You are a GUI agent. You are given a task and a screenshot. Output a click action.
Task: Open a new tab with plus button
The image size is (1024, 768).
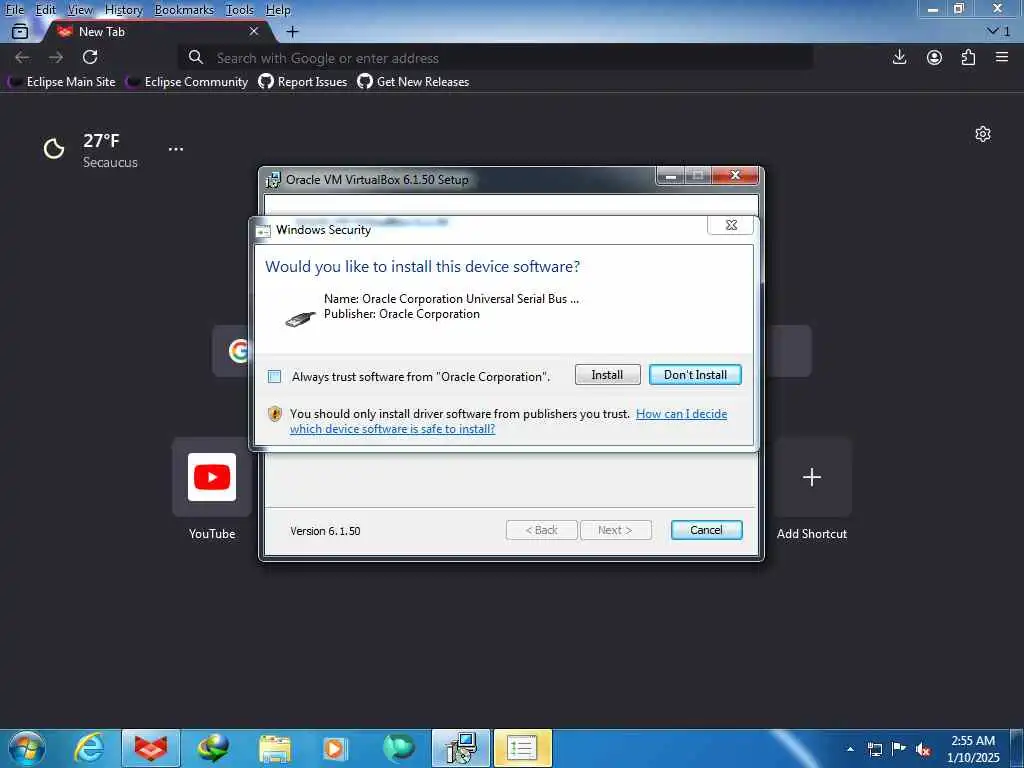coord(292,31)
